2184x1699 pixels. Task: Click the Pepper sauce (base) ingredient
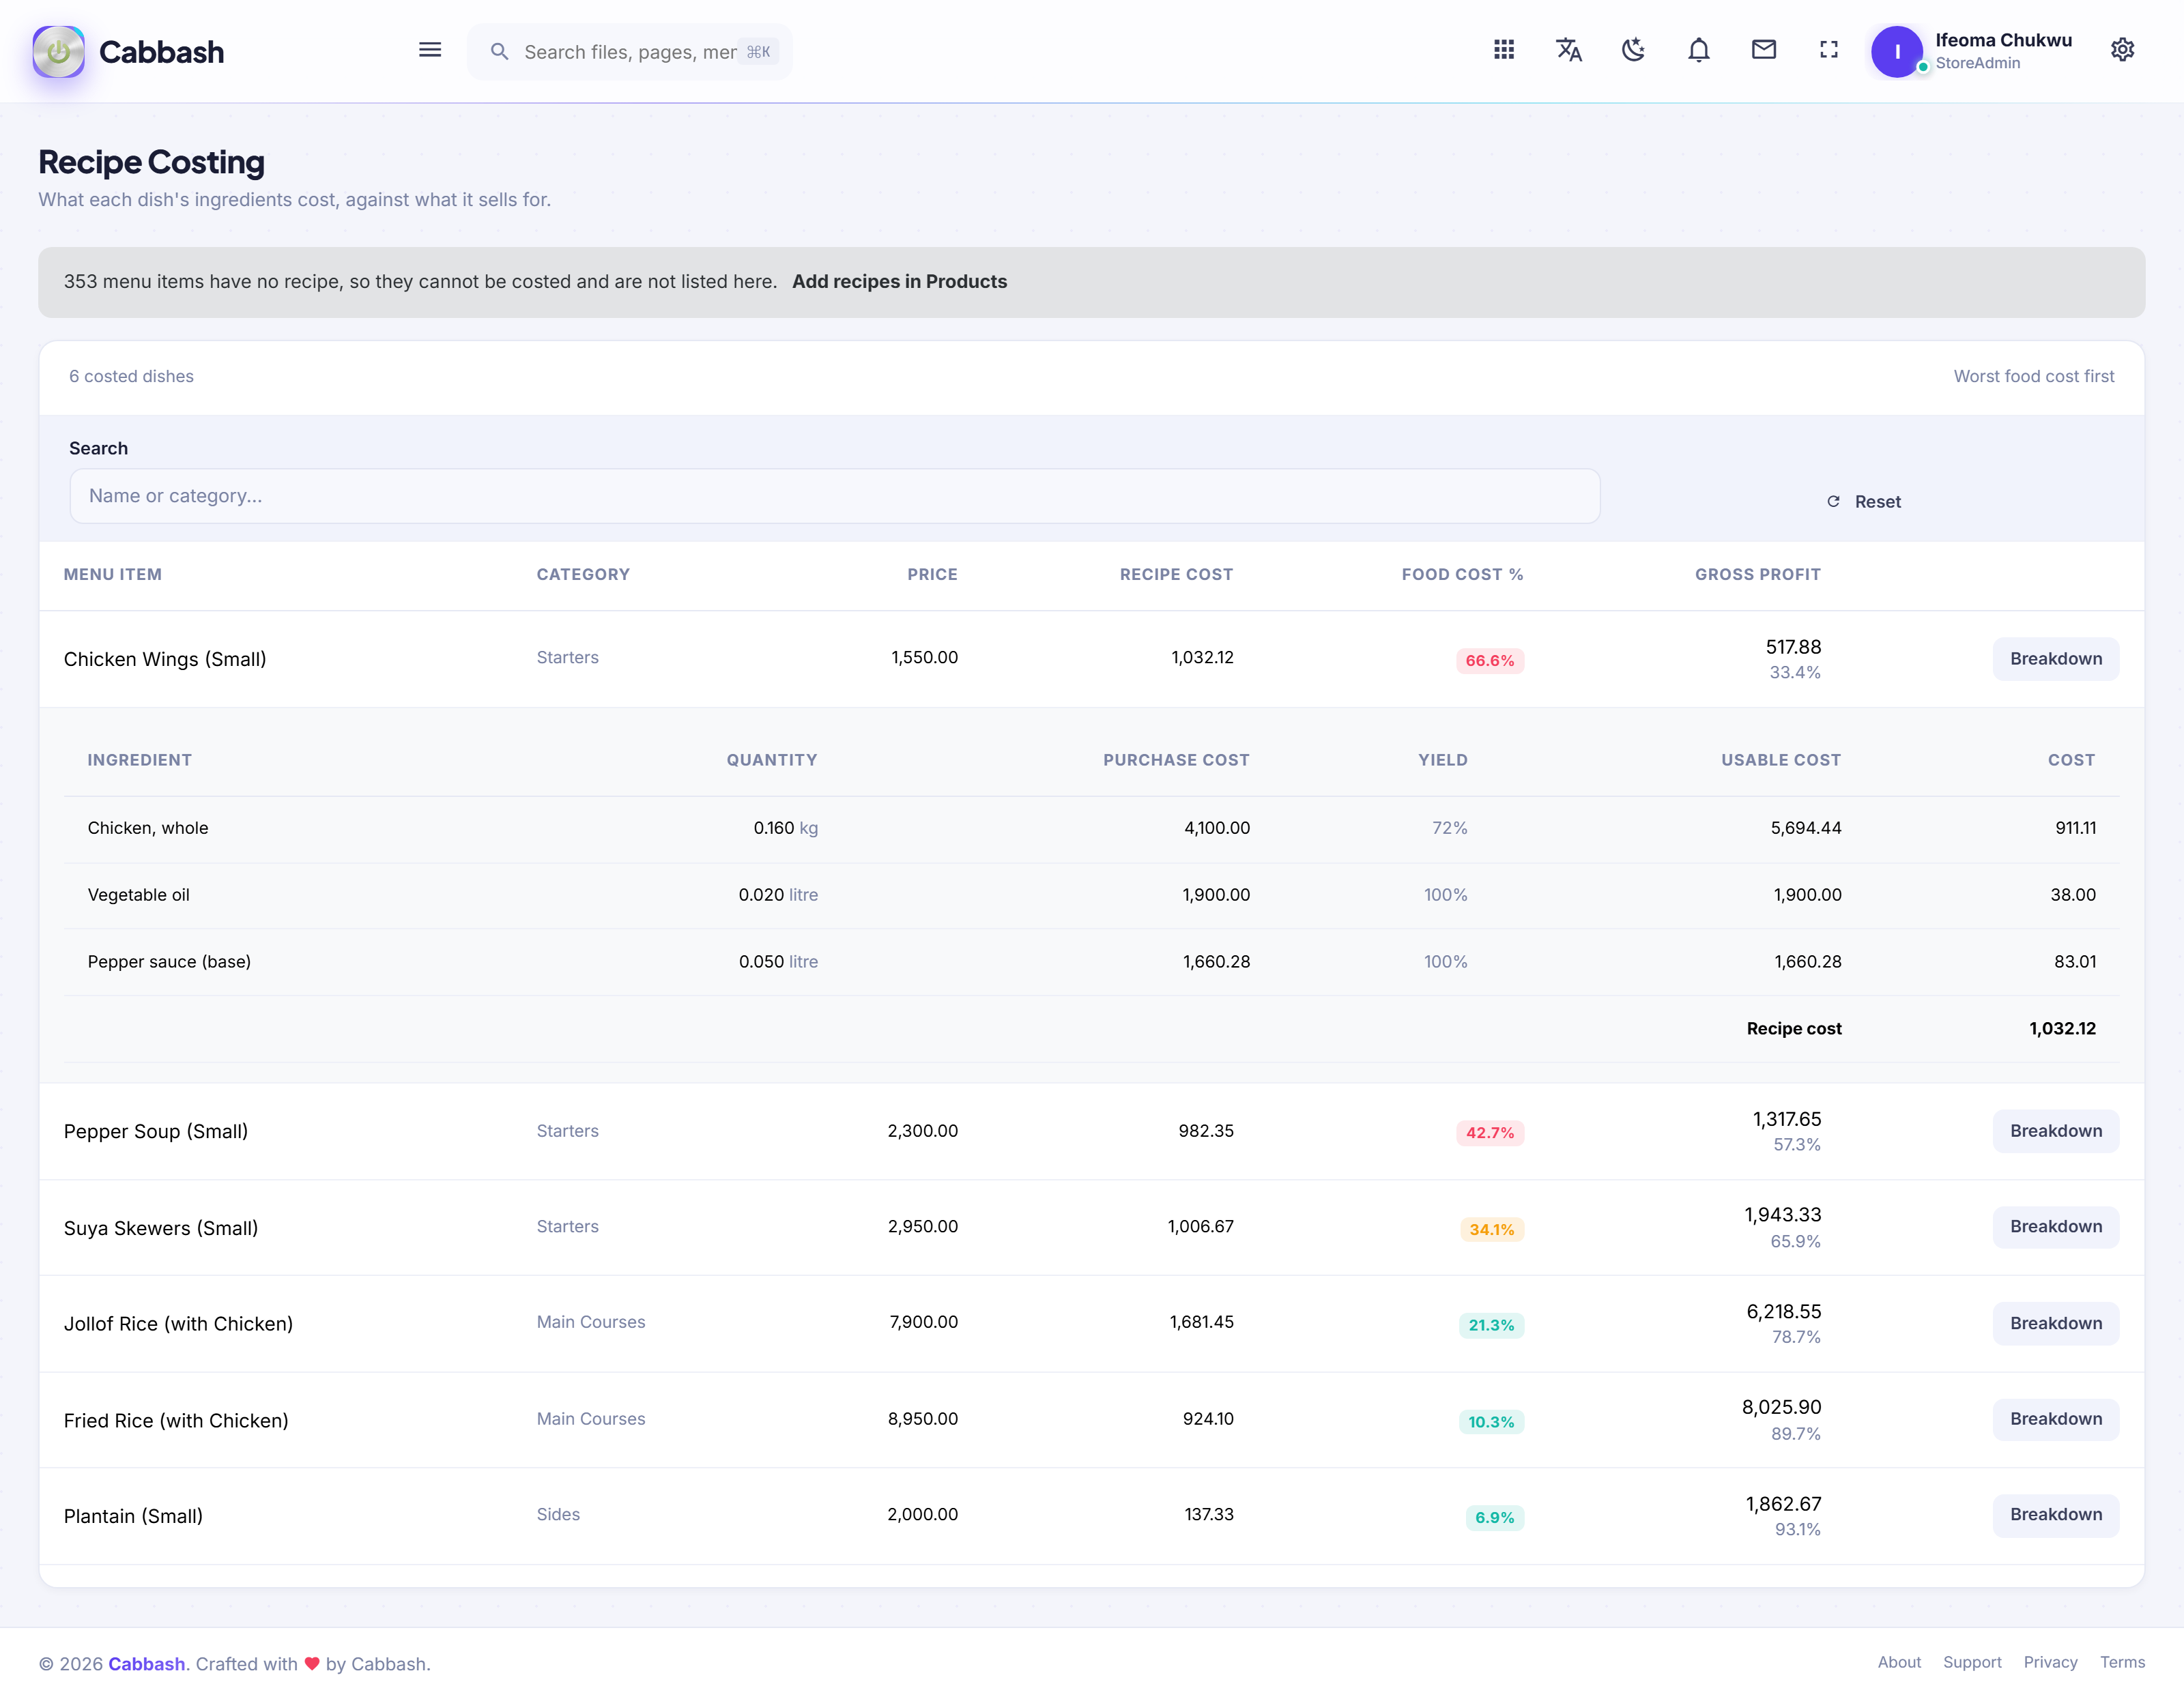tap(169, 962)
